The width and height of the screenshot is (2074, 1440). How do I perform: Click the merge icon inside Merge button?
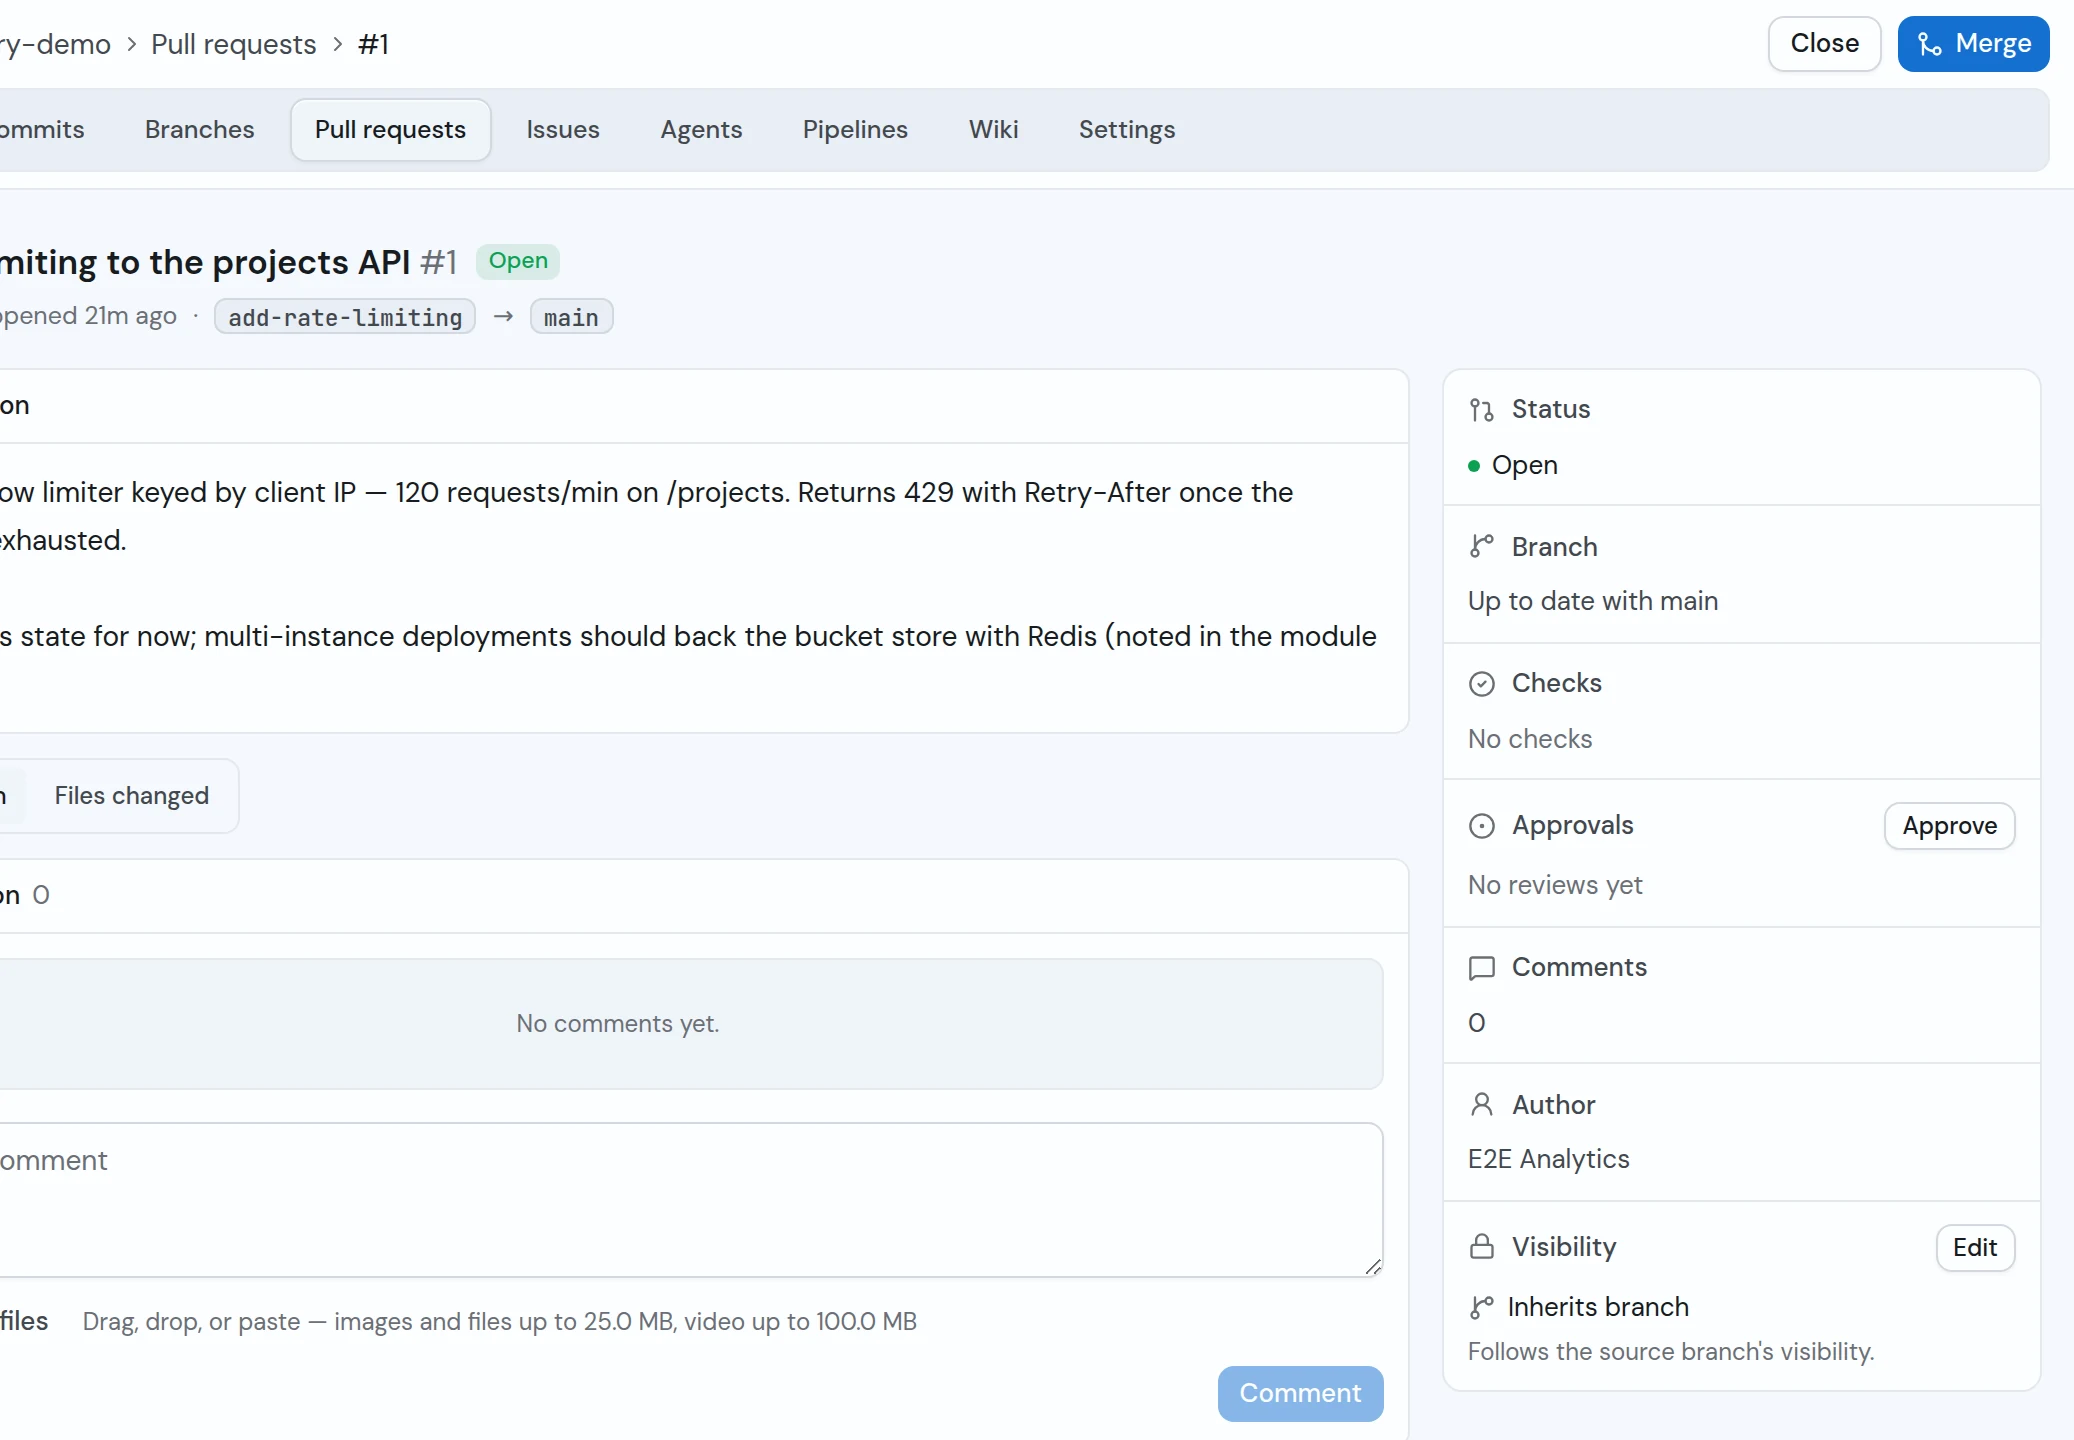1930,44
